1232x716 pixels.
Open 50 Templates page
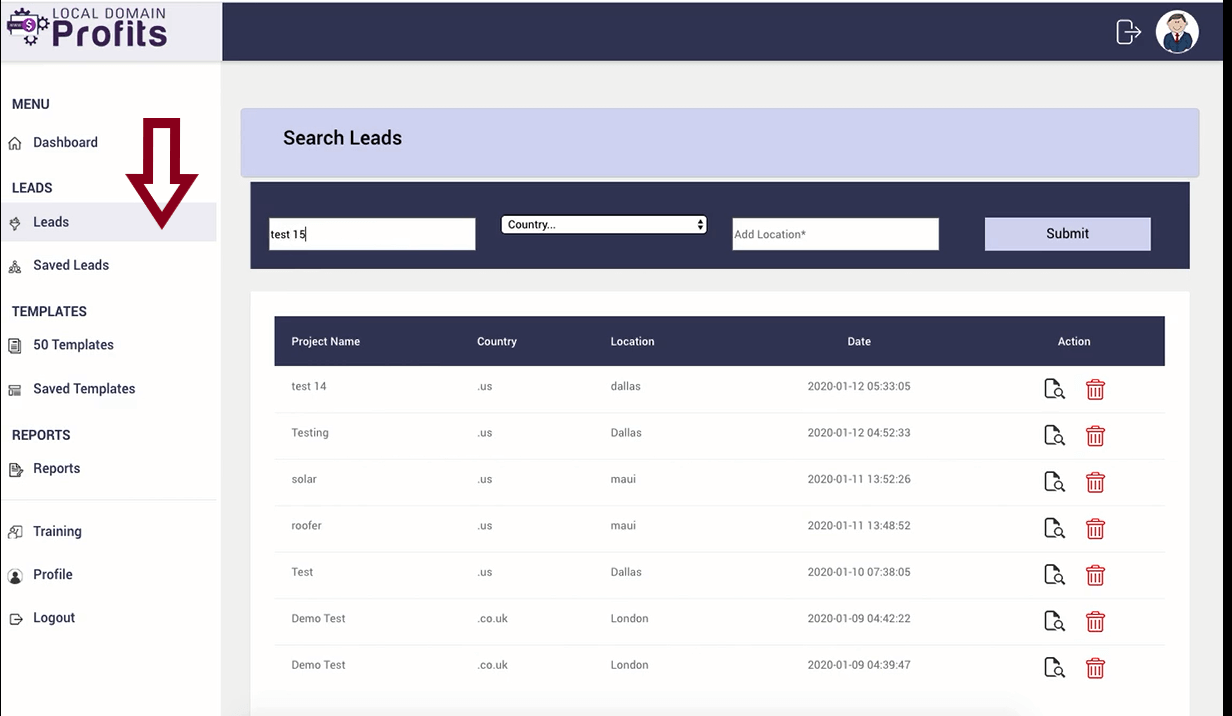click(x=73, y=345)
